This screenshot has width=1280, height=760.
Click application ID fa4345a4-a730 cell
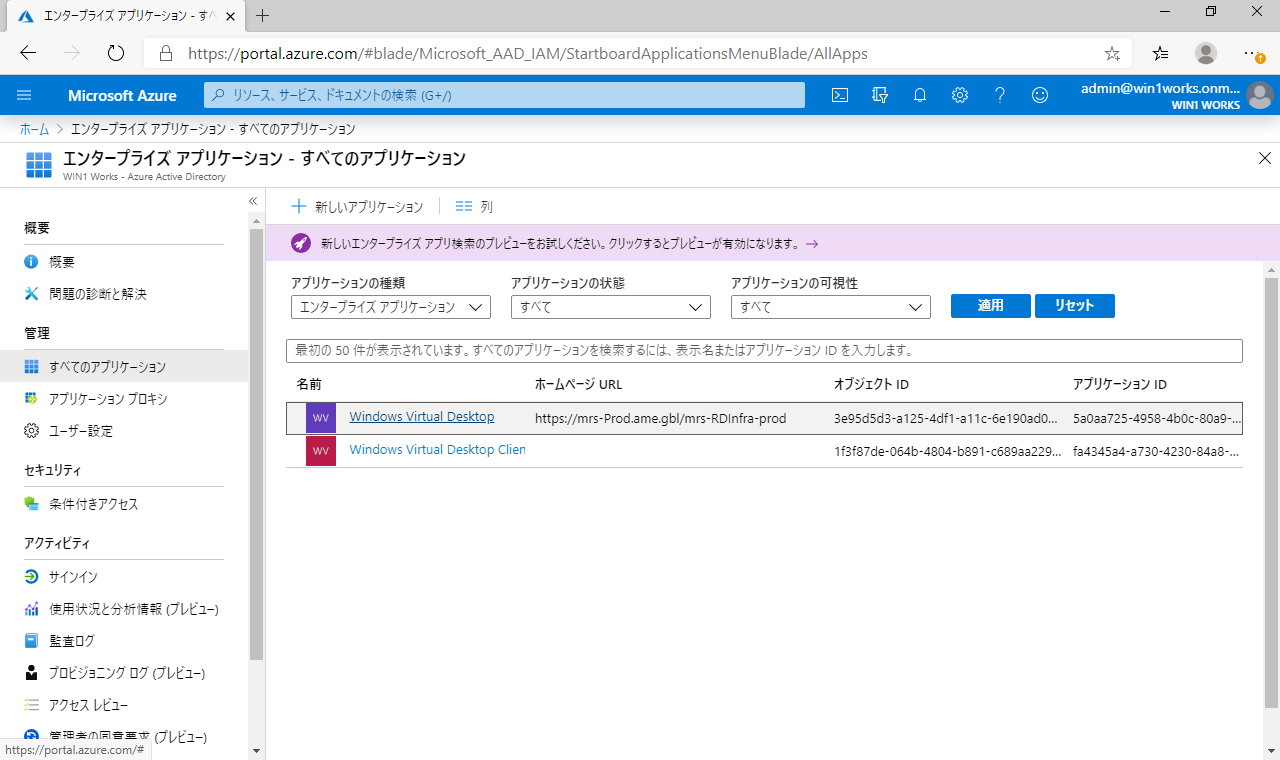coord(1157,451)
